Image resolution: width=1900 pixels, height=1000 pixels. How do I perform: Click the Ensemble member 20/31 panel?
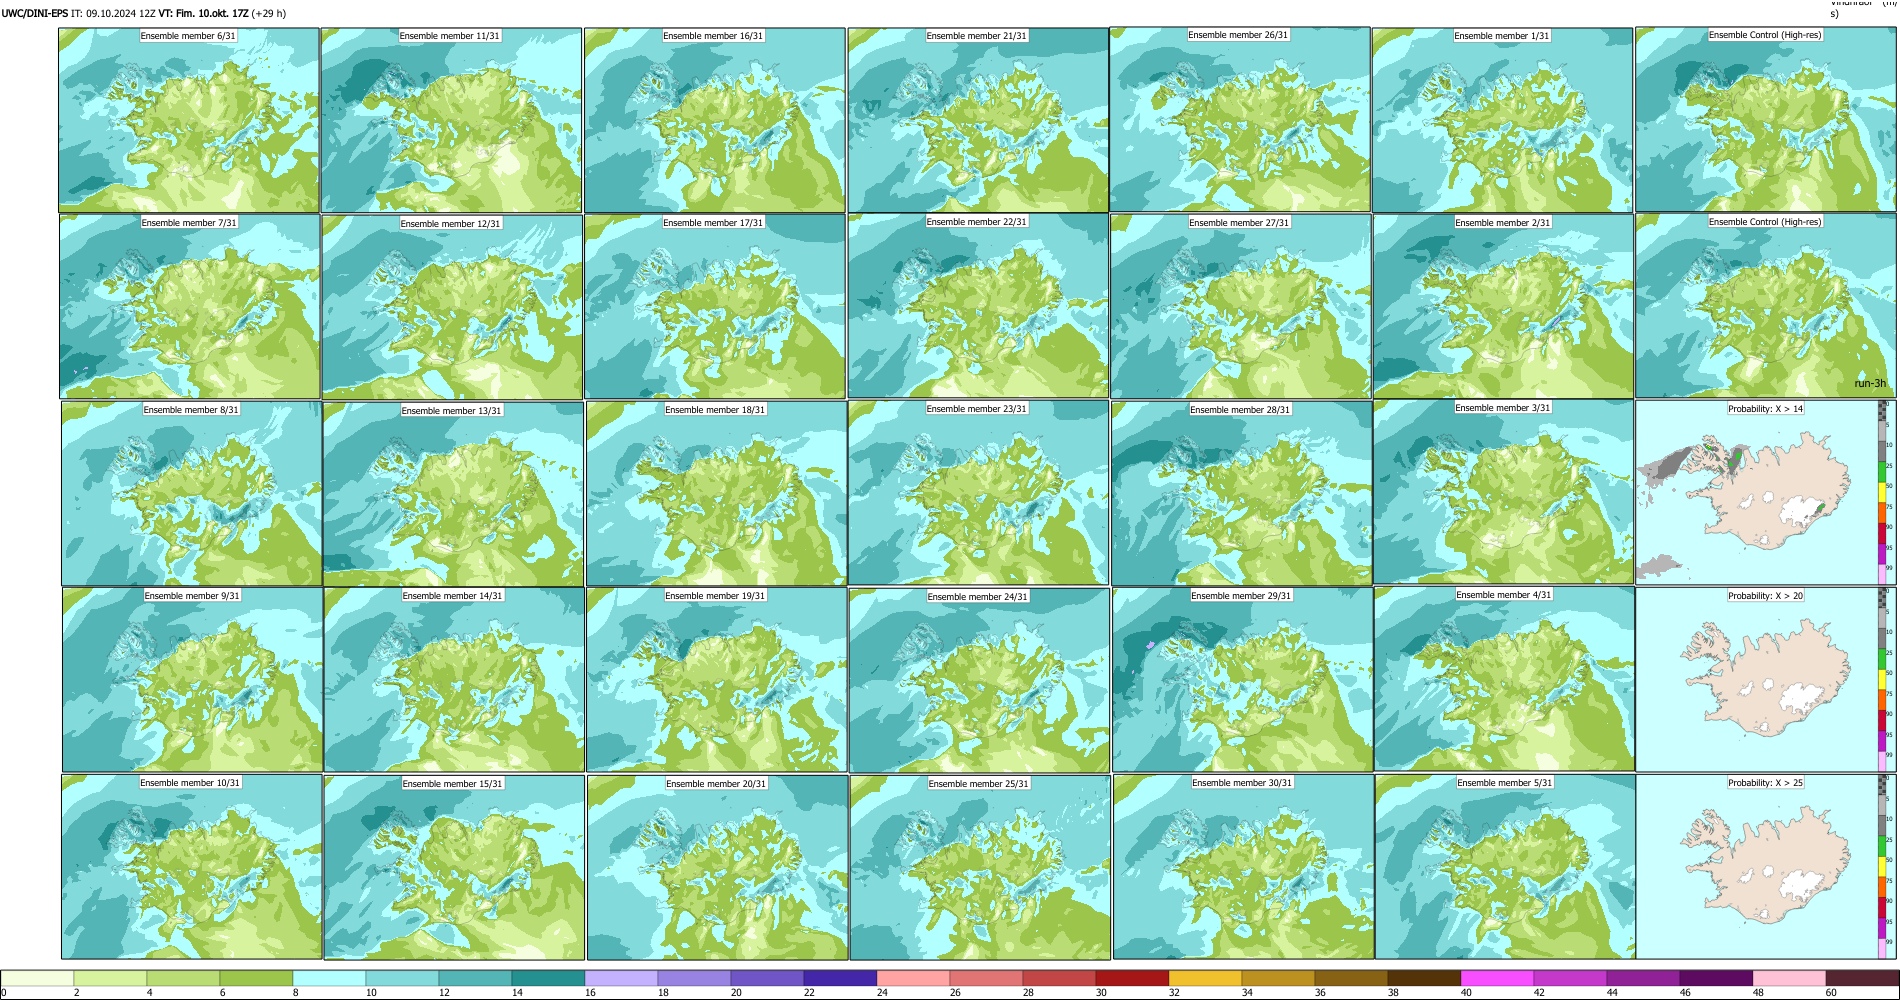[717, 867]
